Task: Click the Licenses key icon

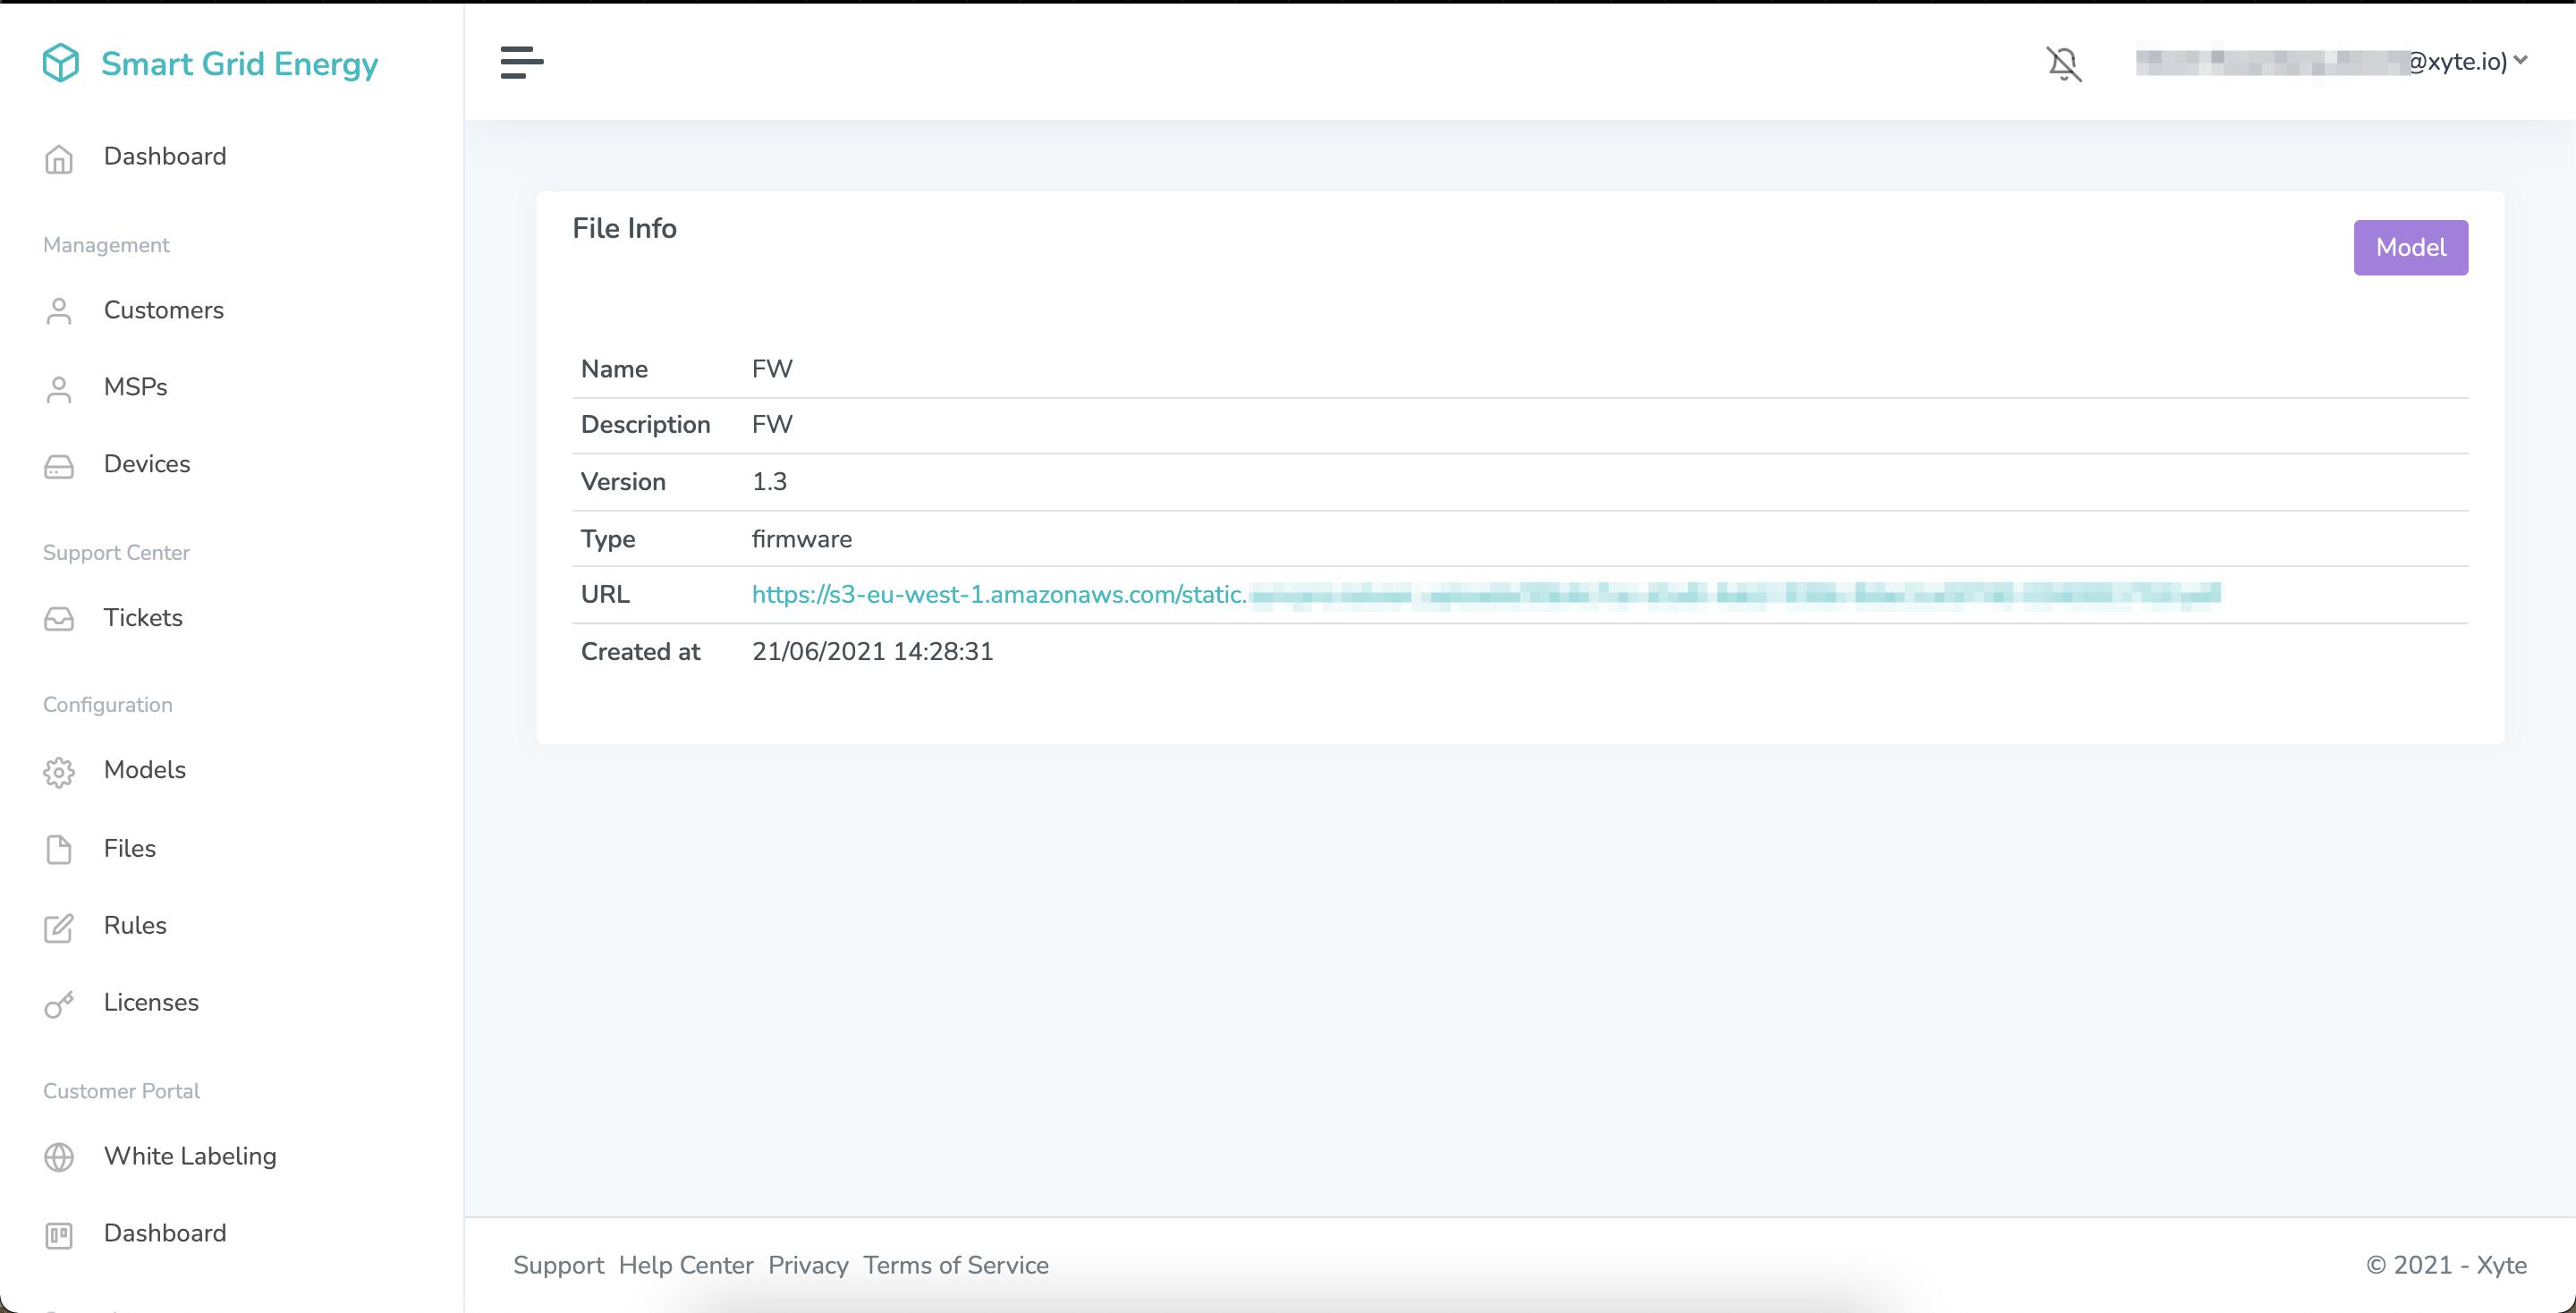Action: [59, 1004]
